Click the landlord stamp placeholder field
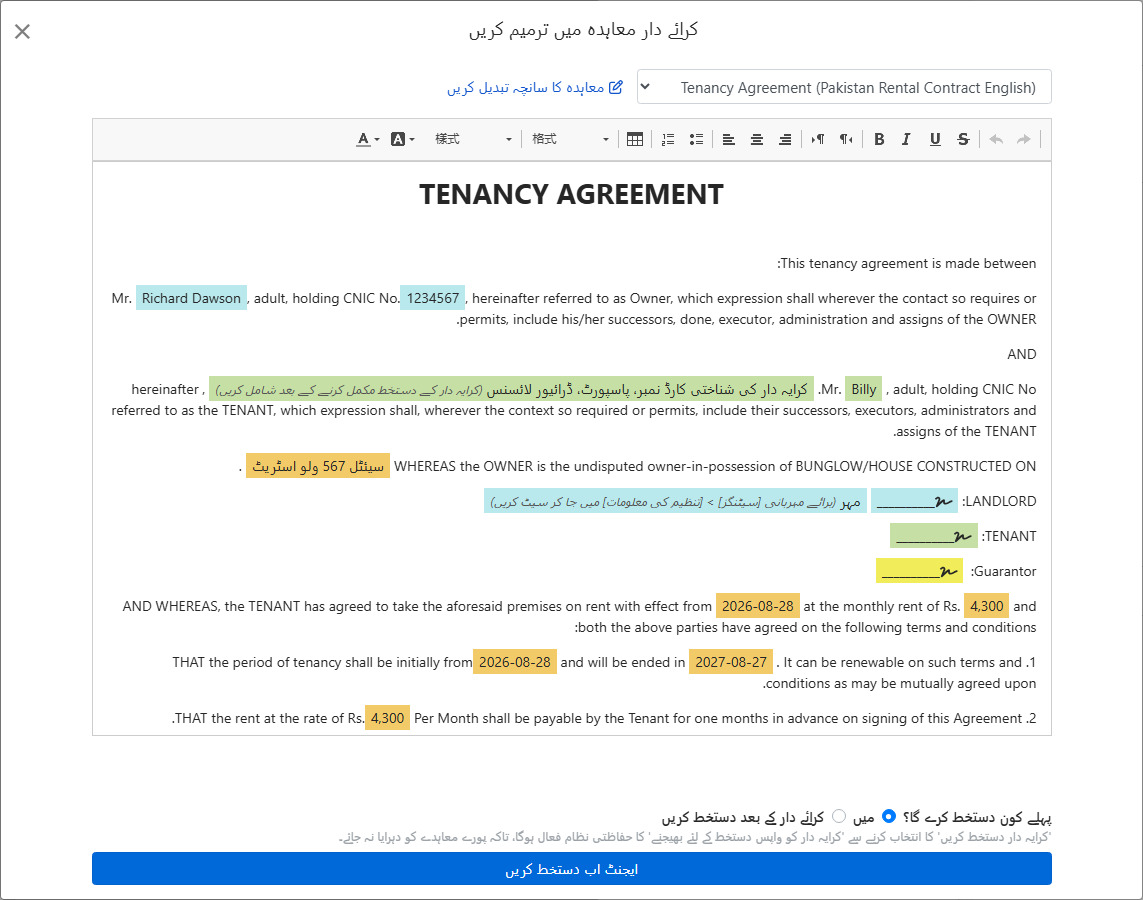1143x900 pixels. (x=675, y=501)
